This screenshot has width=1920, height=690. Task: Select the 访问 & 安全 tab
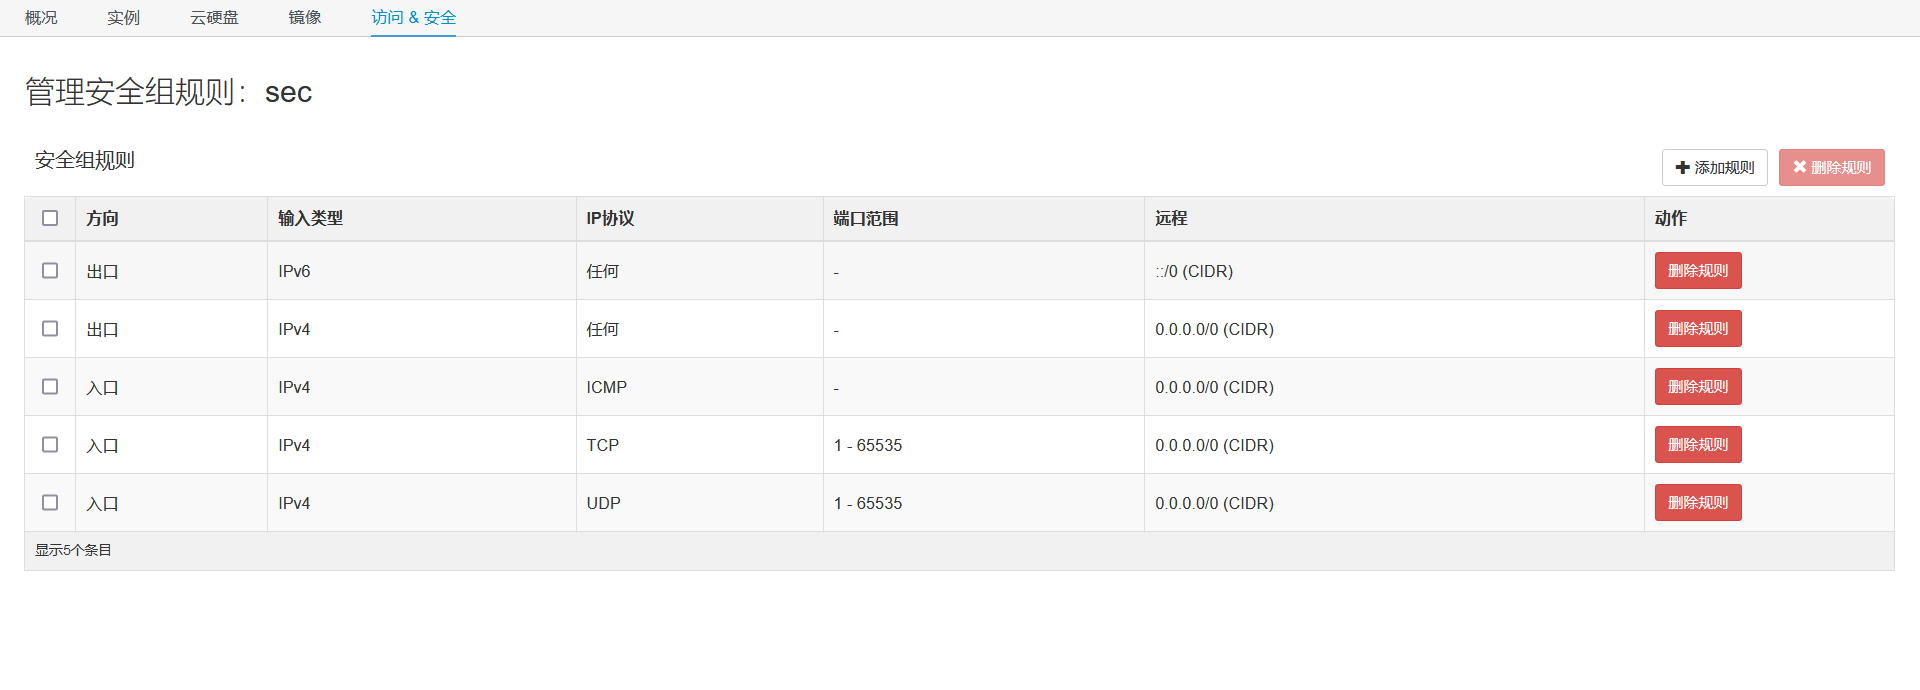pyautogui.click(x=413, y=18)
